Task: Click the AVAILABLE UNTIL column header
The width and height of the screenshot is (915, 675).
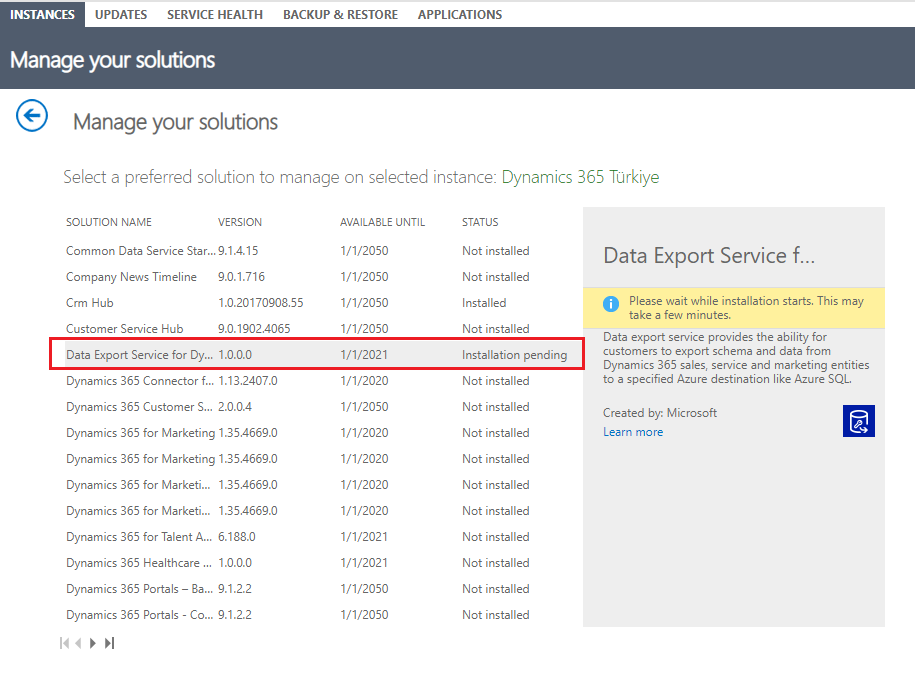Action: [x=382, y=222]
